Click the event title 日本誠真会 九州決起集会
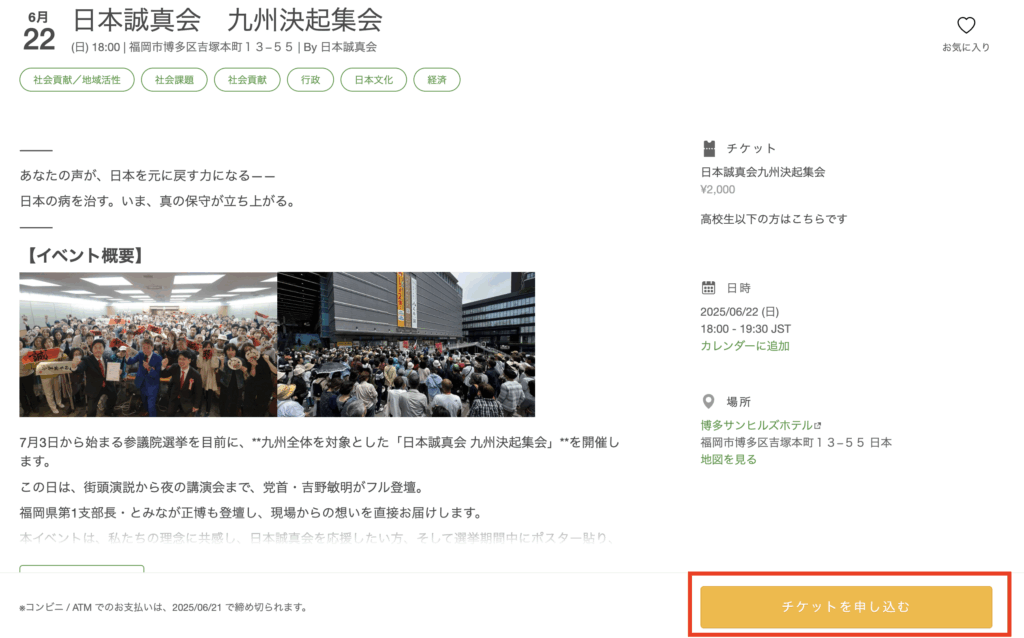This screenshot has height=638, width=1024. tap(227, 20)
